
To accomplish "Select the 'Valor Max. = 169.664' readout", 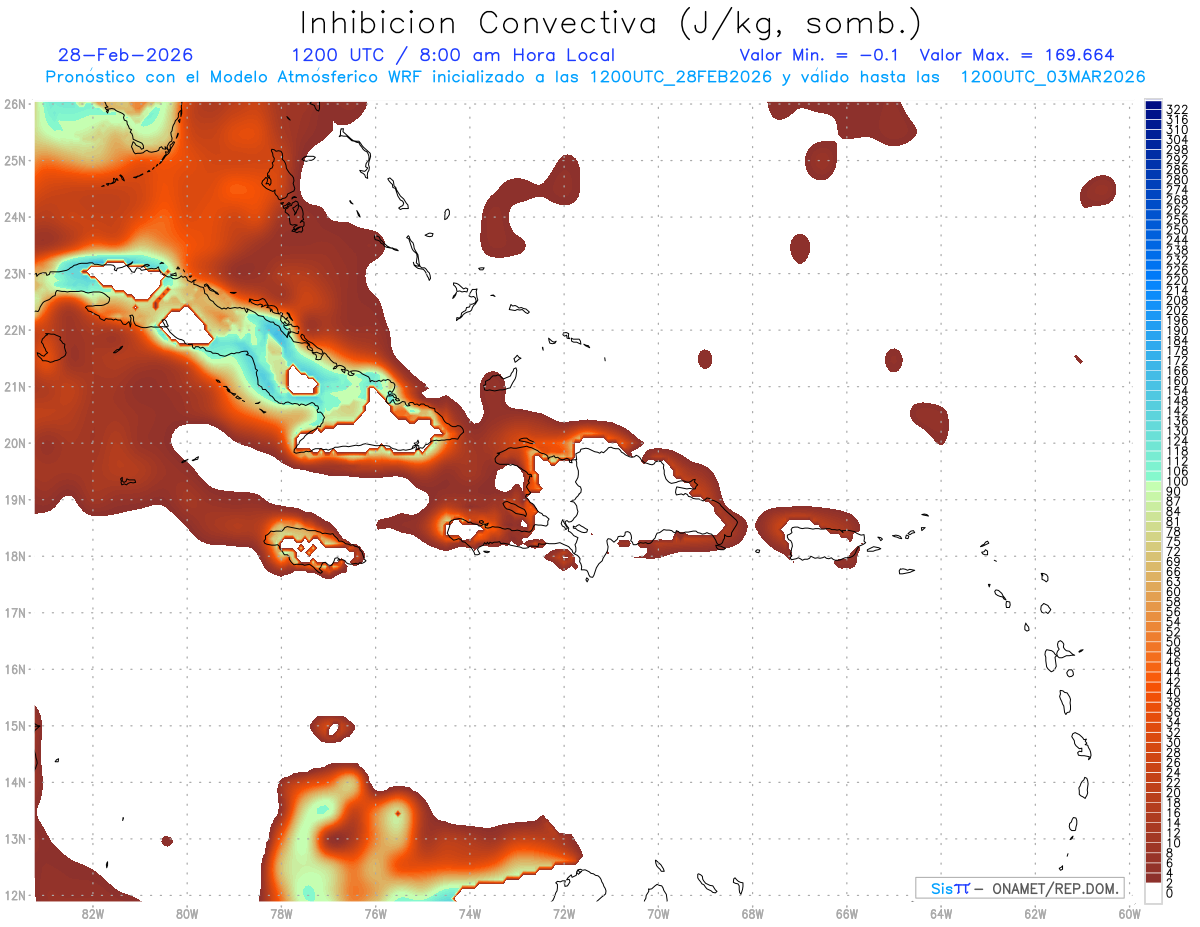I will [x=1017, y=55].
